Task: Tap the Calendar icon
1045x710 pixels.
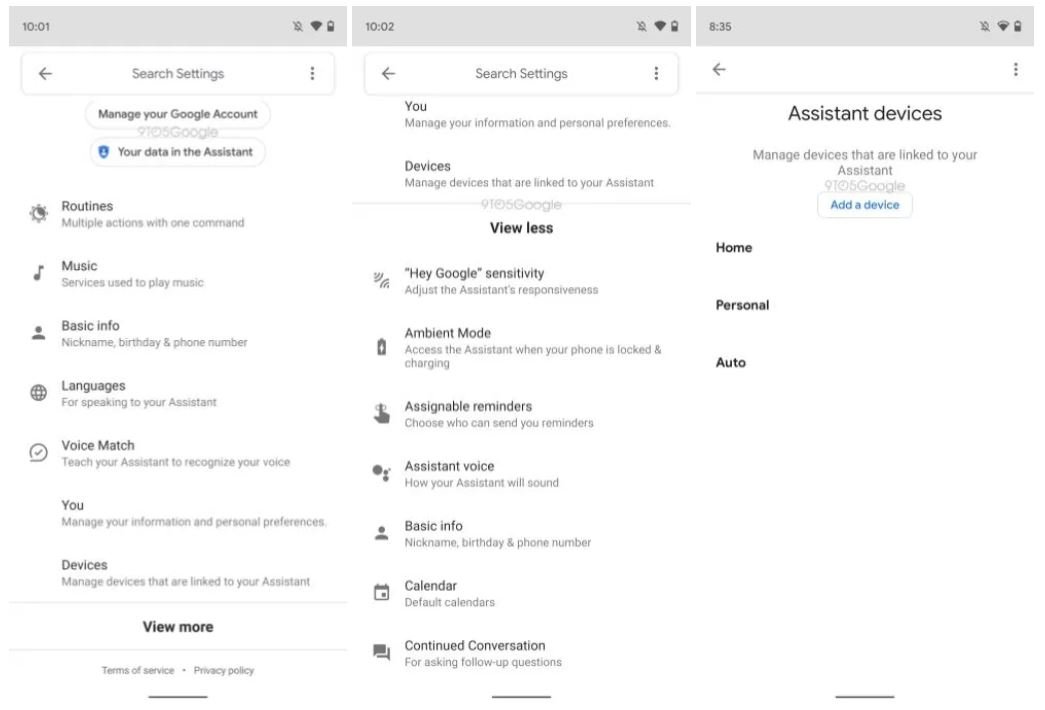Action: pyautogui.click(x=381, y=593)
